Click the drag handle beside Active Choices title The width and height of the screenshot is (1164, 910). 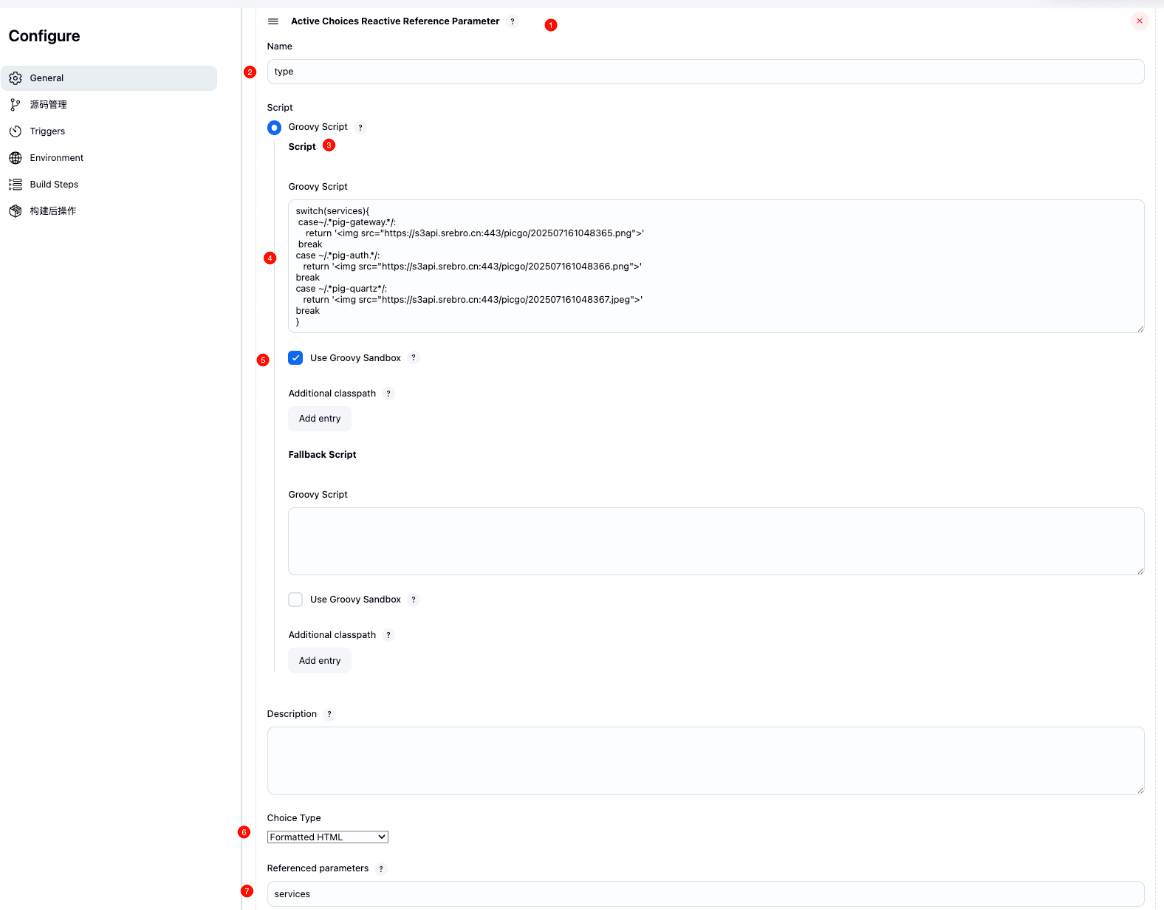coord(273,21)
